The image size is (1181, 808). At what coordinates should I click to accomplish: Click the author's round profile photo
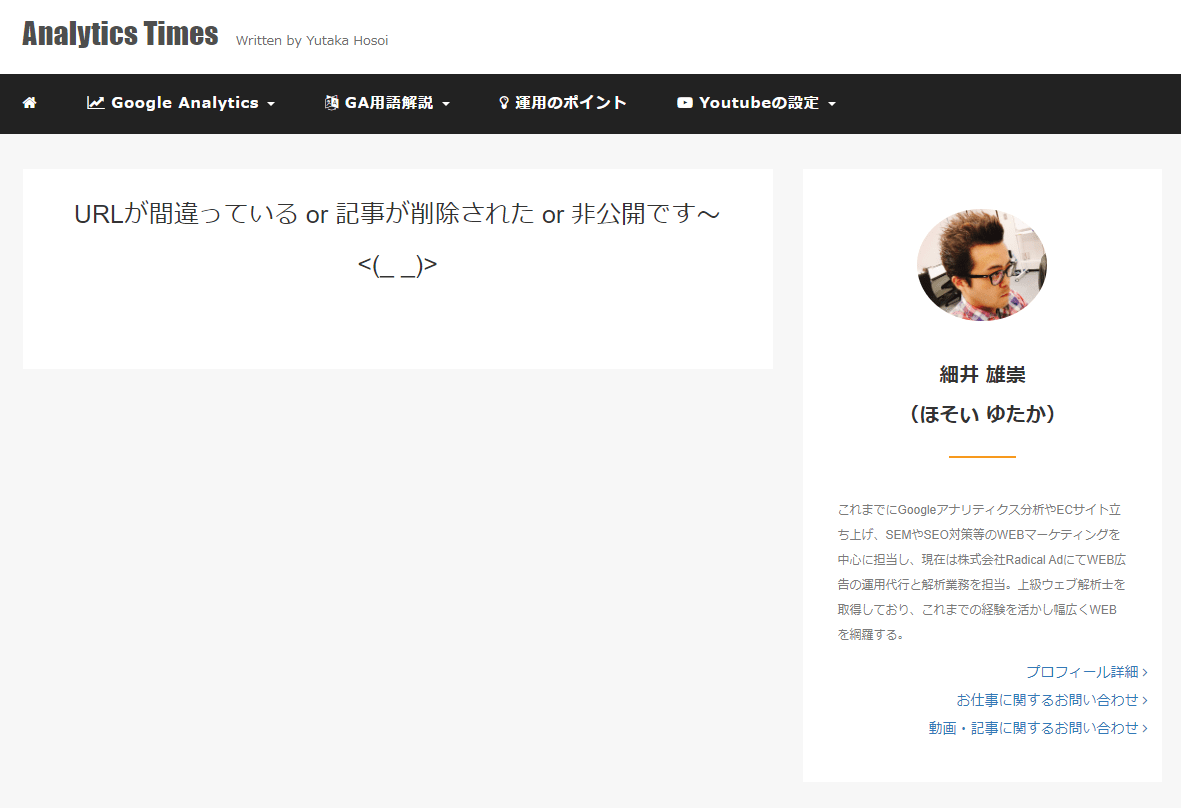tap(982, 265)
